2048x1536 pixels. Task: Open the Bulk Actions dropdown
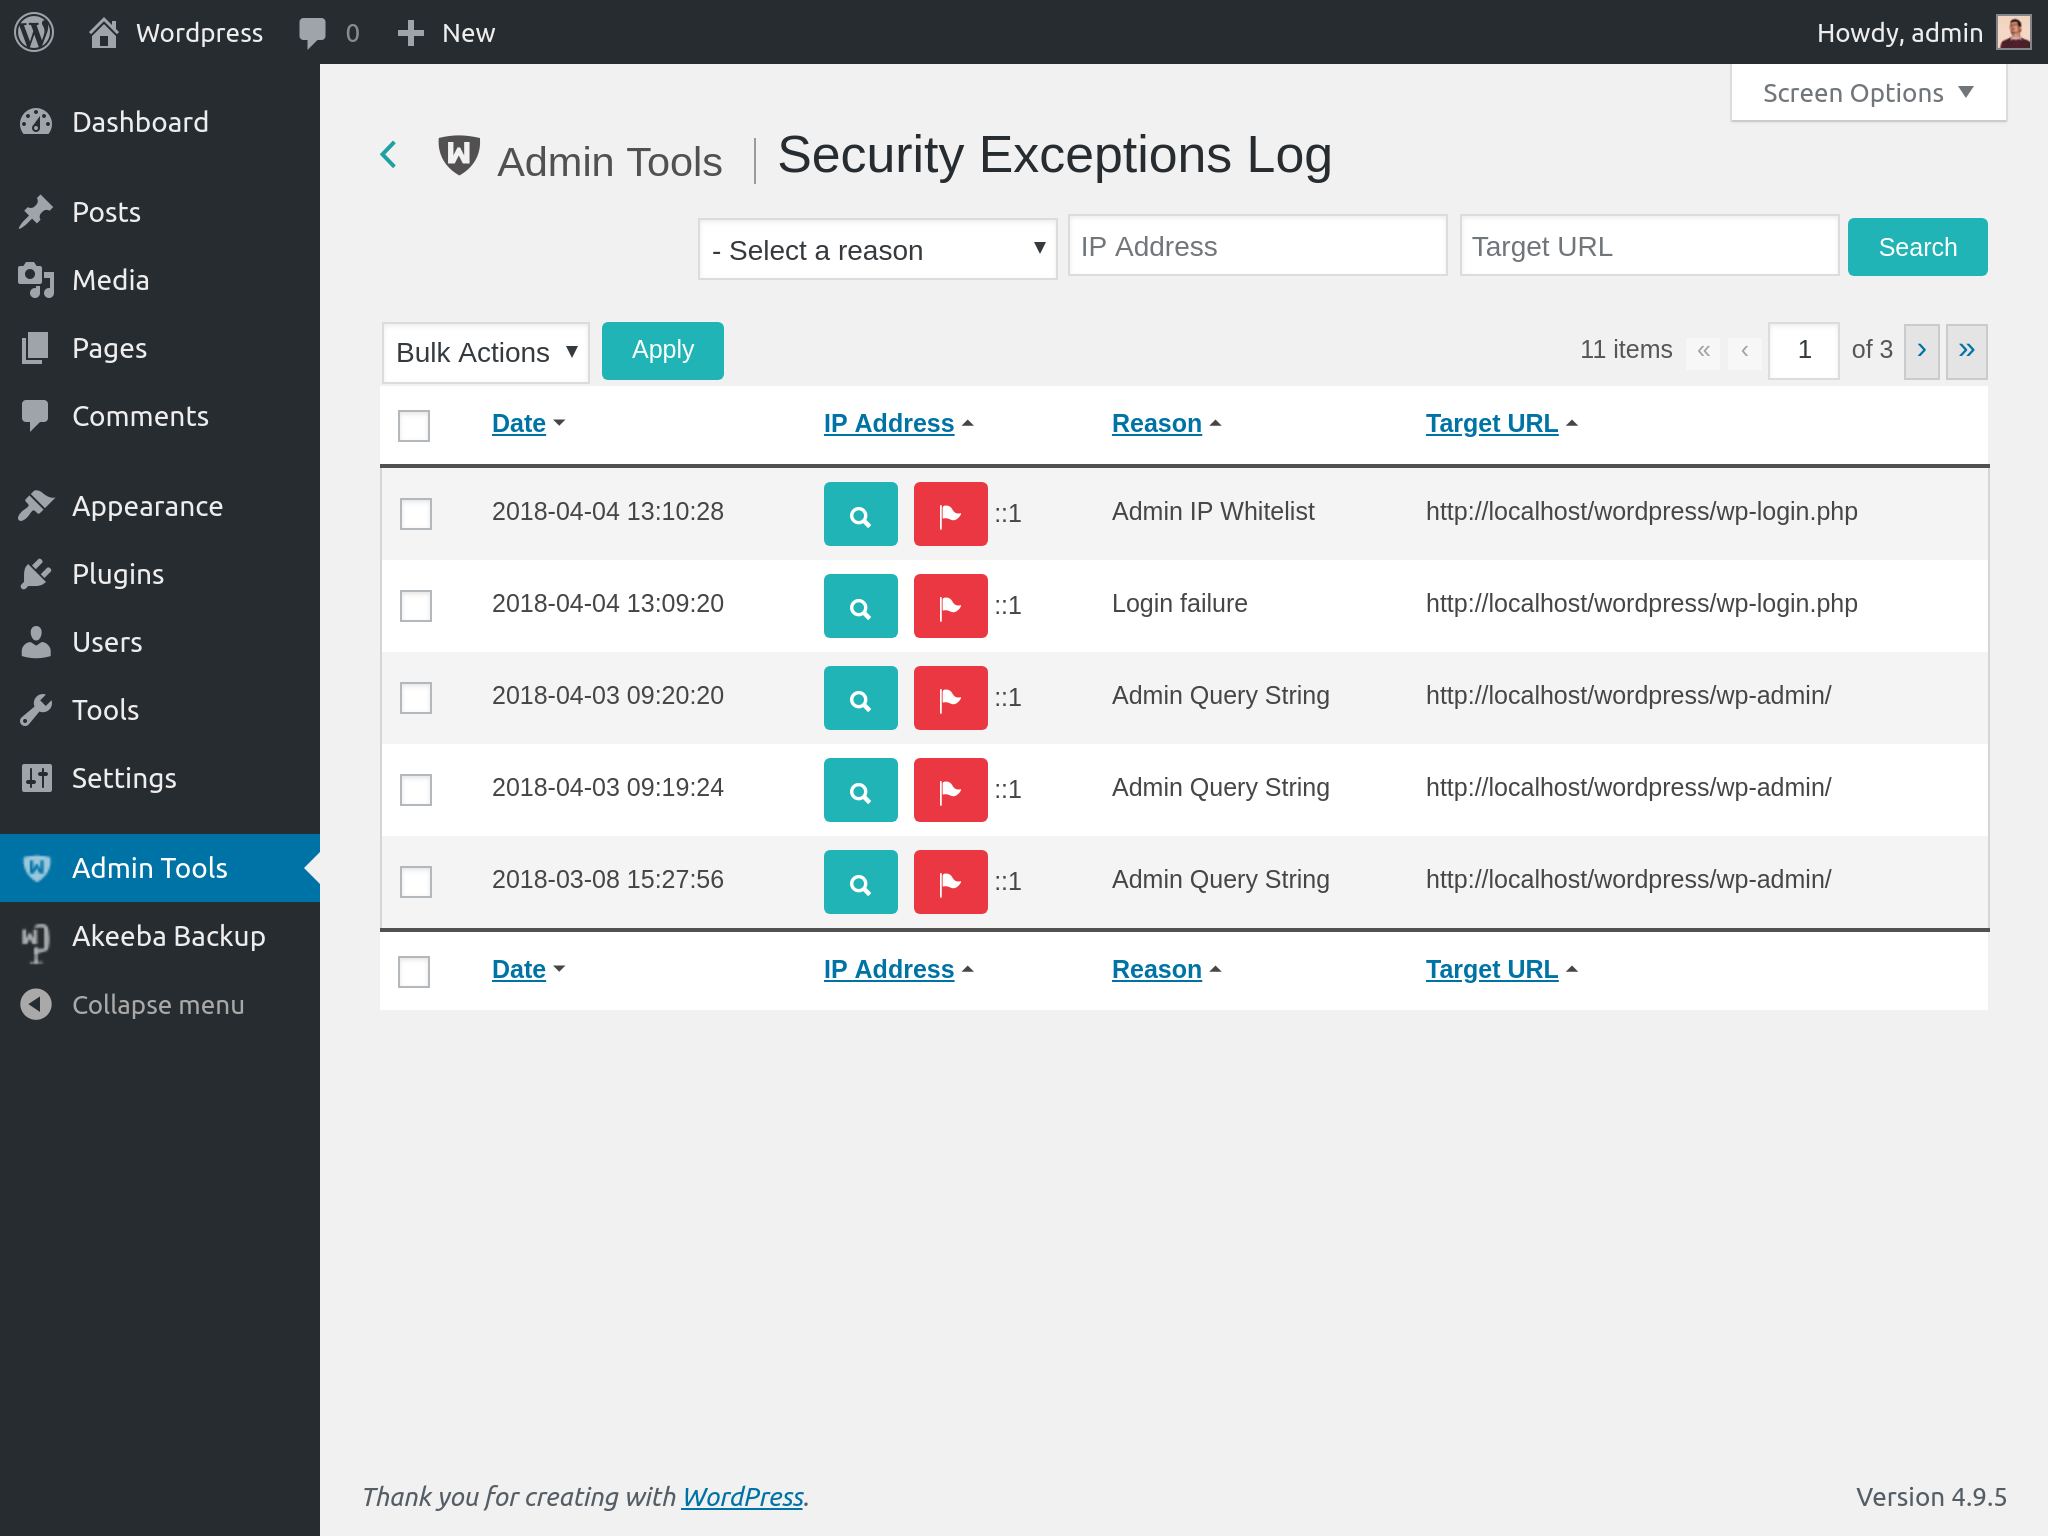click(486, 352)
